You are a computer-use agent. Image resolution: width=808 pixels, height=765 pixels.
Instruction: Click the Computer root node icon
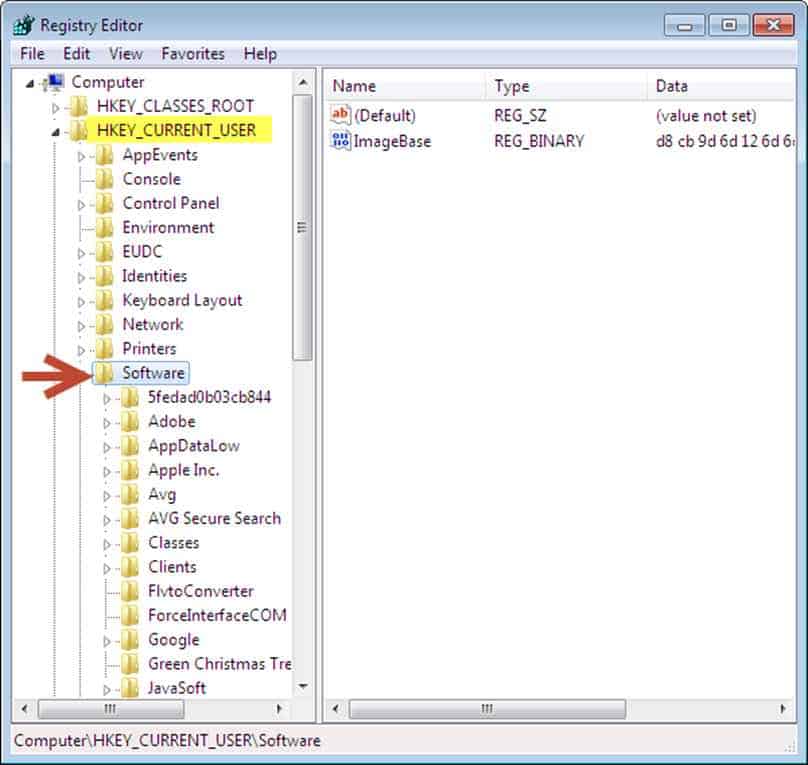tap(54, 82)
